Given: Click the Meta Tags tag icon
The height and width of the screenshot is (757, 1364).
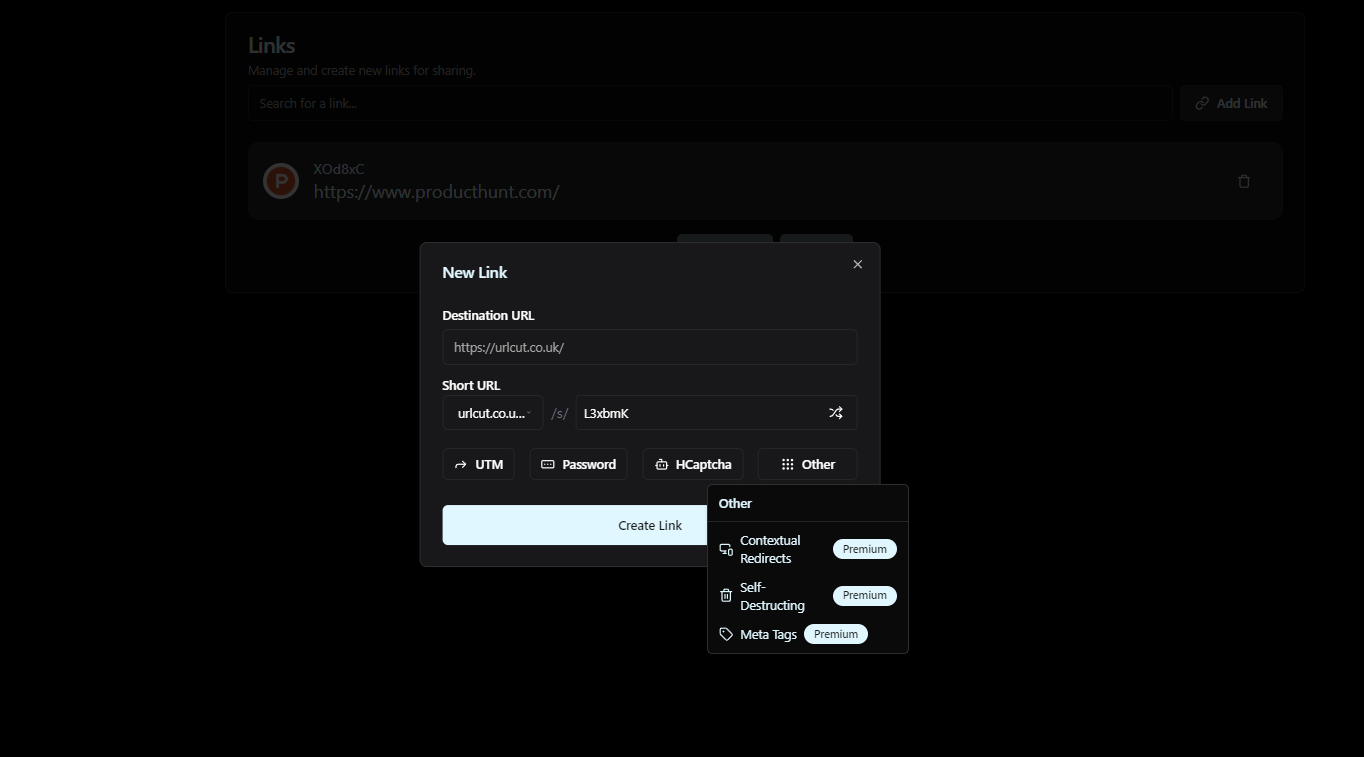Looking at the screenshot, I should [x=726, y=634].
